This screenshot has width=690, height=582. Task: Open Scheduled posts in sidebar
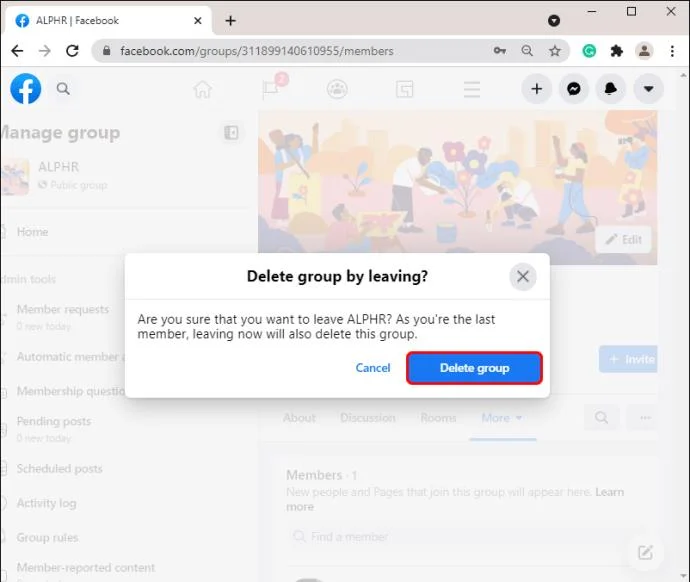click(x=59, y=469)
